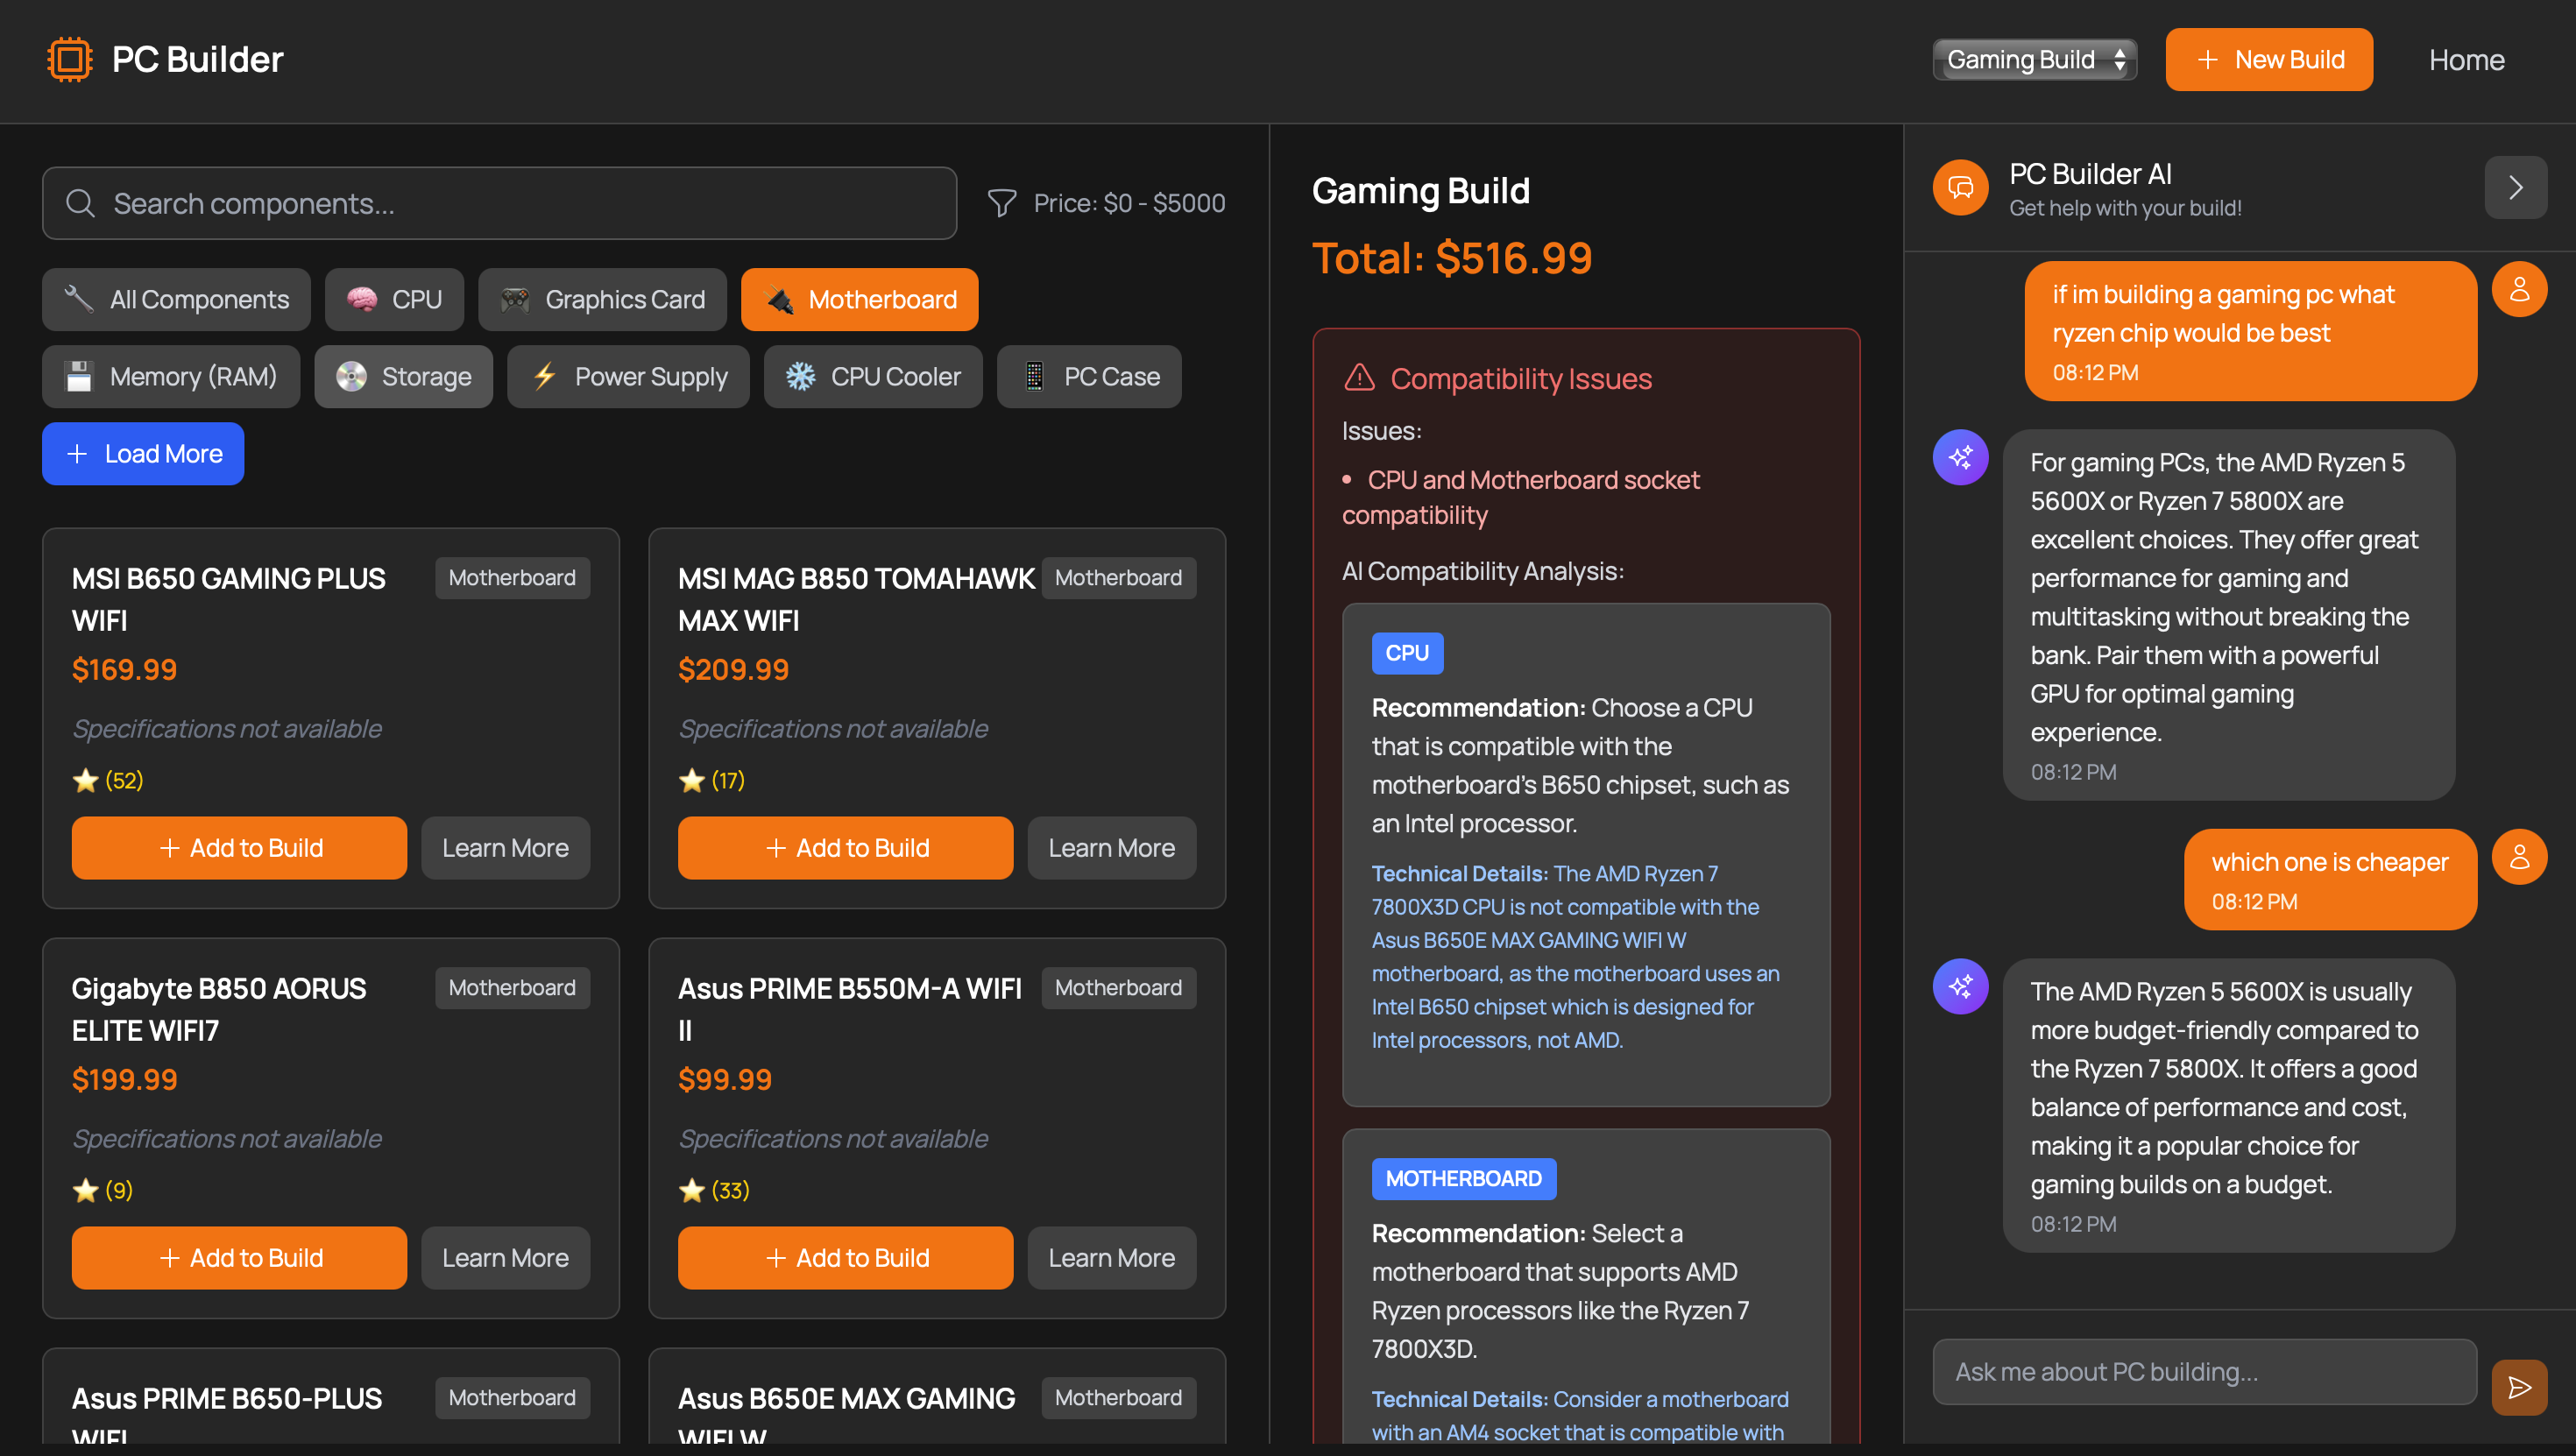Click the user avatar beside 'which one is cheaper'
Viewport: 2576px width, 1456px height.
[x=2518, y=857]
